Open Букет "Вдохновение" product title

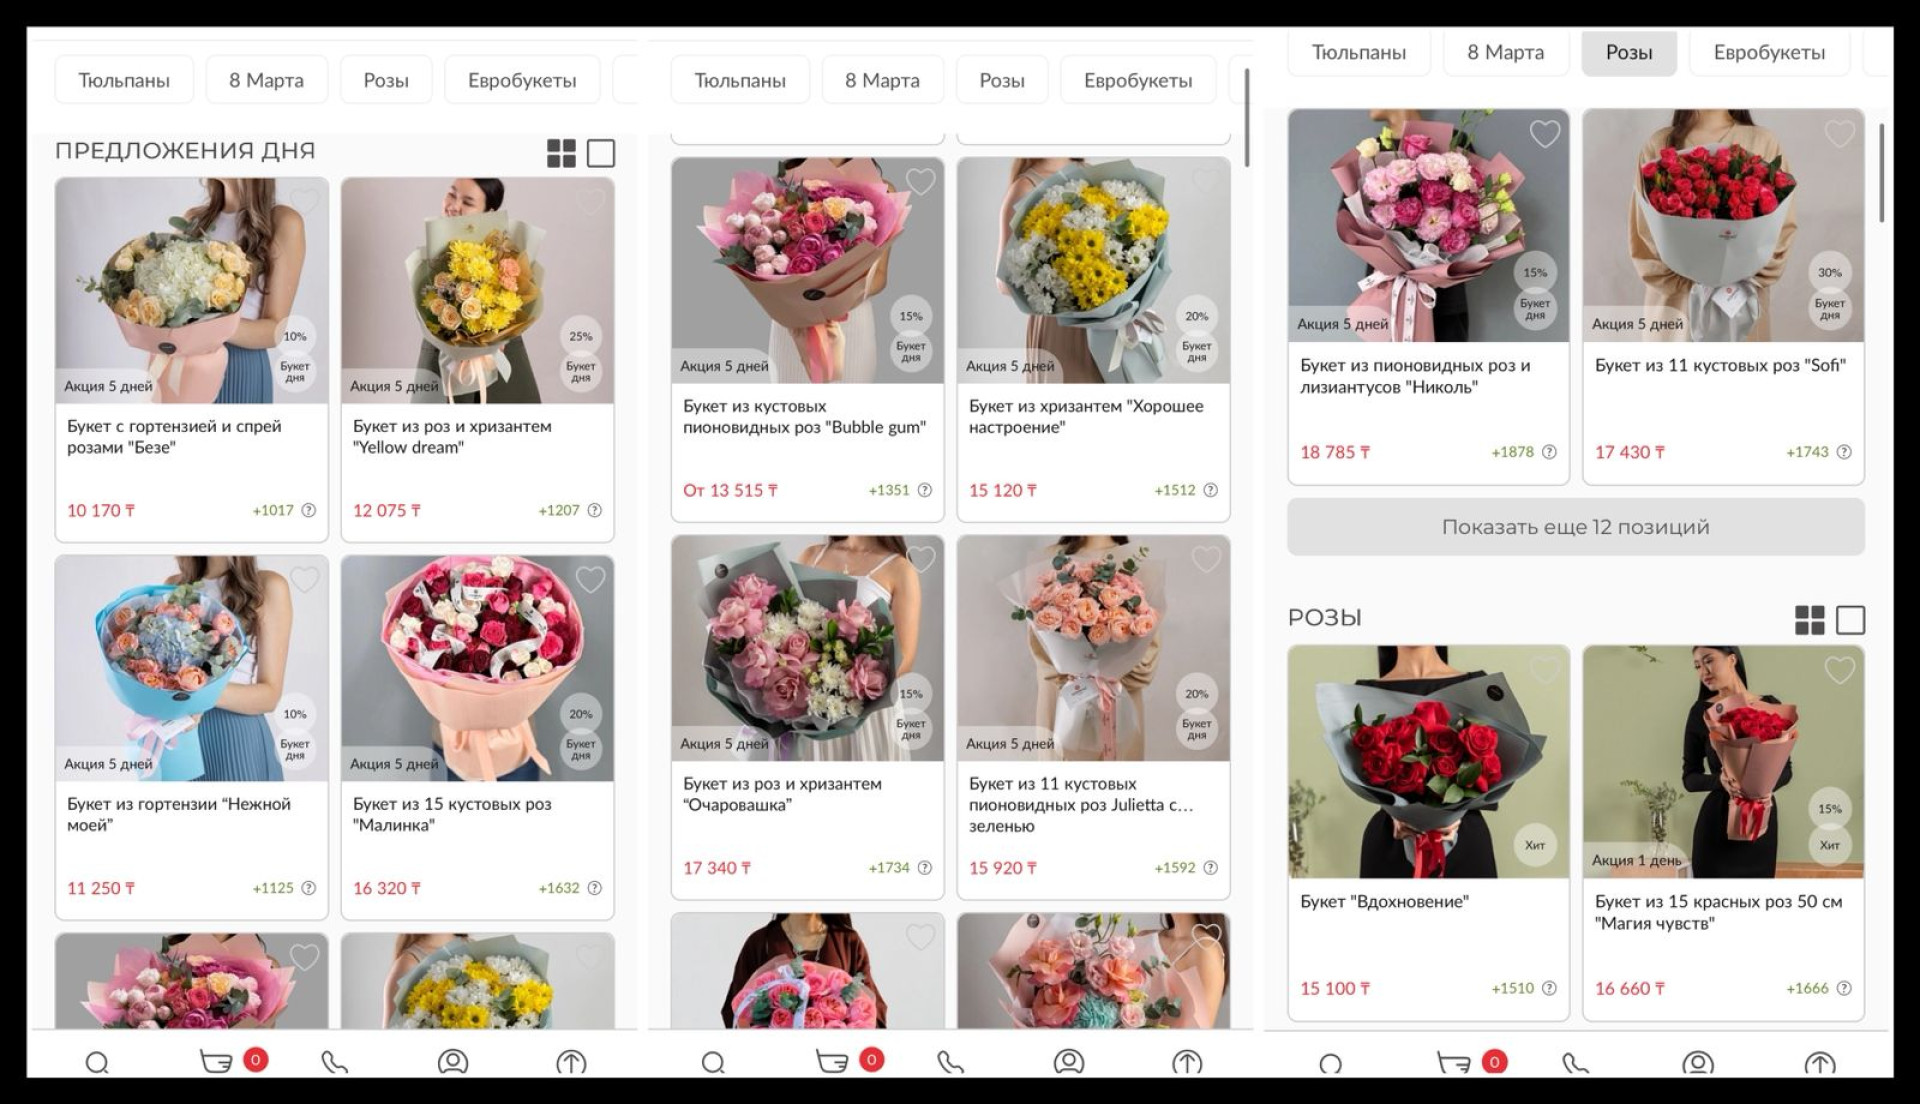[x=1384, y=902]
